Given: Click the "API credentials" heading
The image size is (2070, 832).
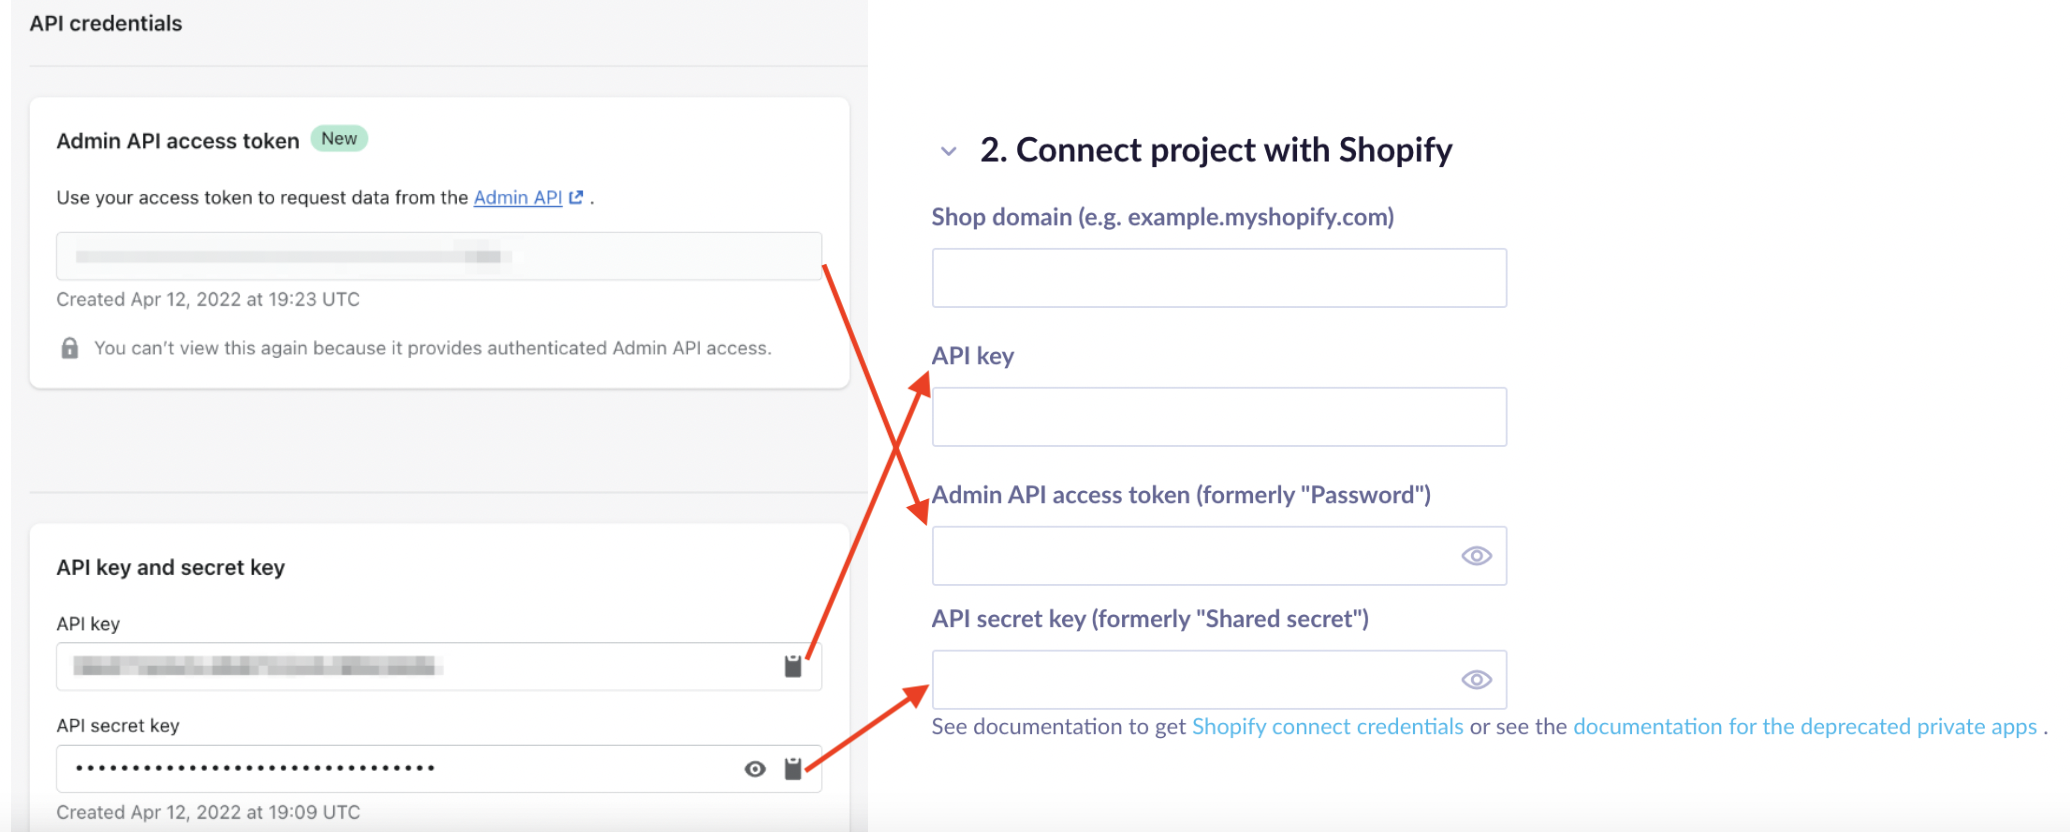Looking at the screenshot, I should coord(106,23).
